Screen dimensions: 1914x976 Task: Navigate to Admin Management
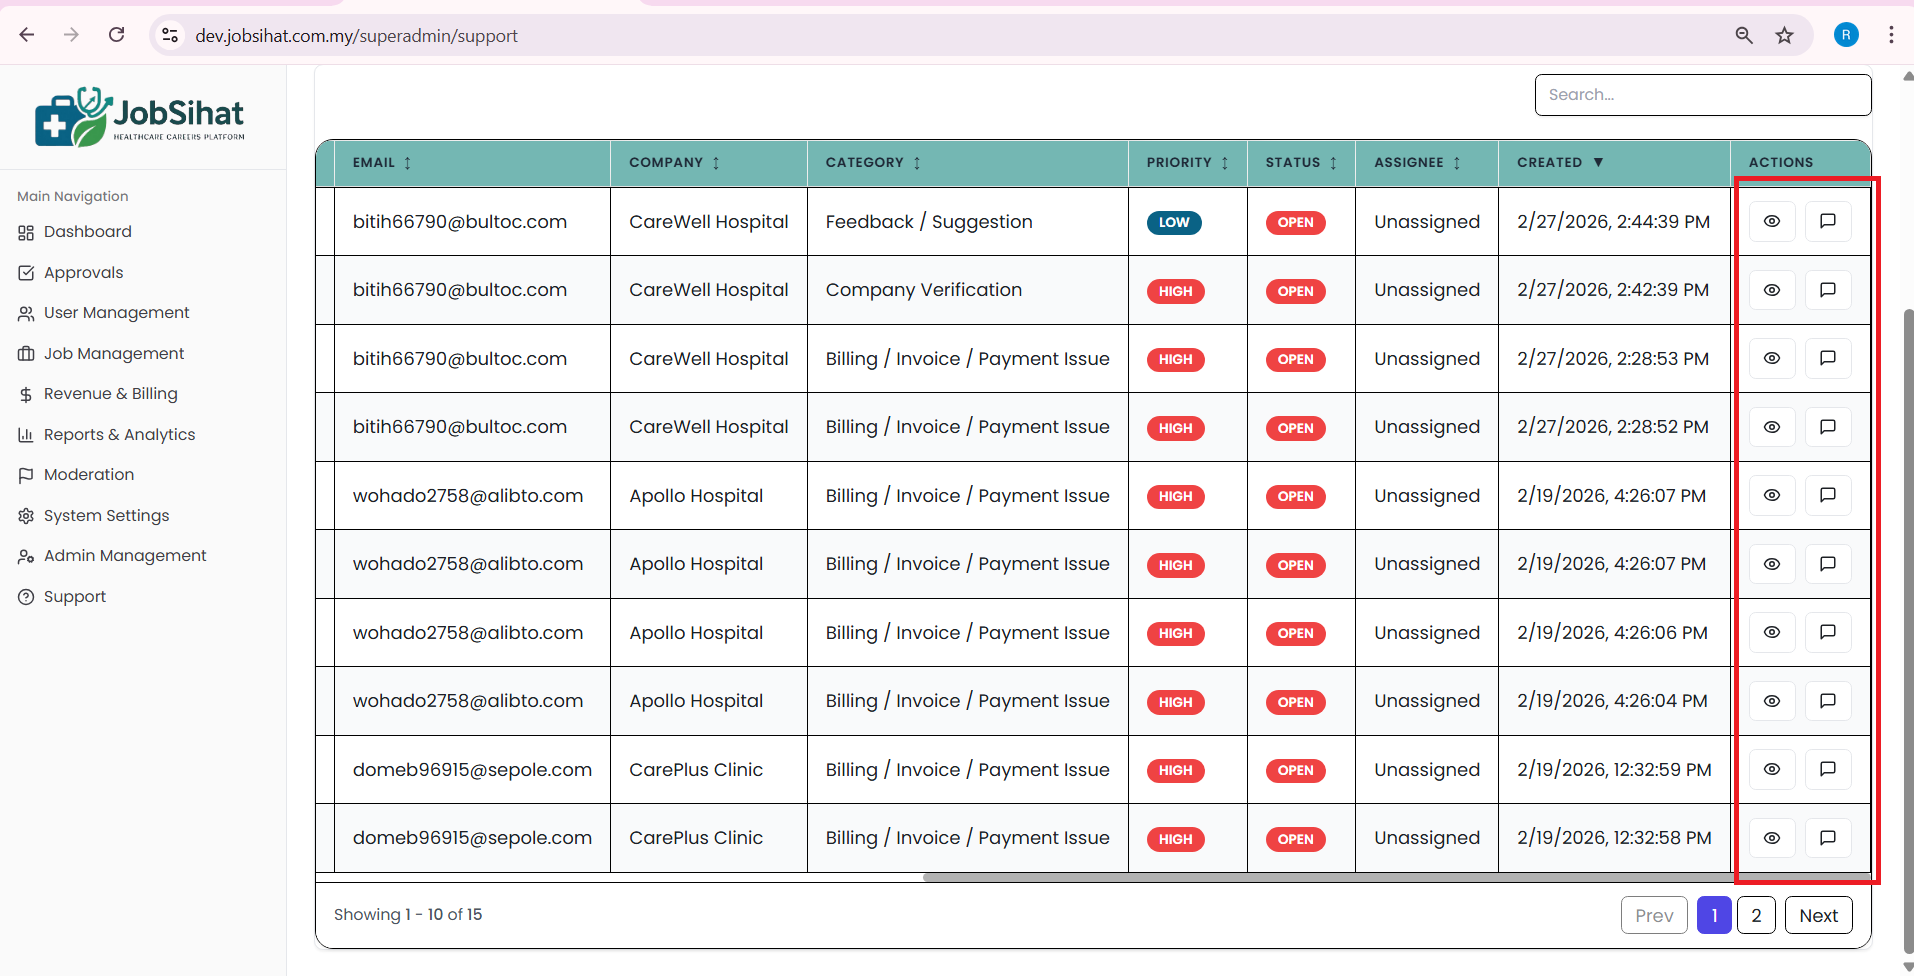tap(125, 556)
